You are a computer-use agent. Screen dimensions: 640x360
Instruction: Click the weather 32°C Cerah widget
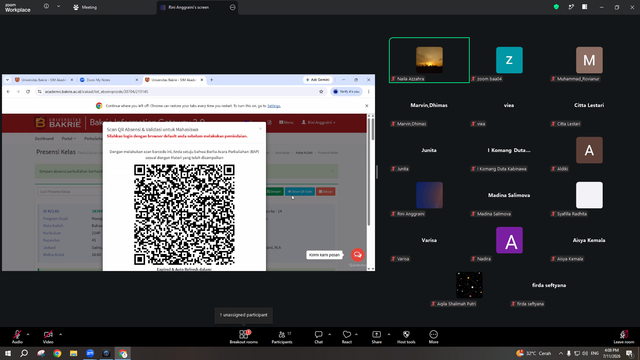(534, 353)
